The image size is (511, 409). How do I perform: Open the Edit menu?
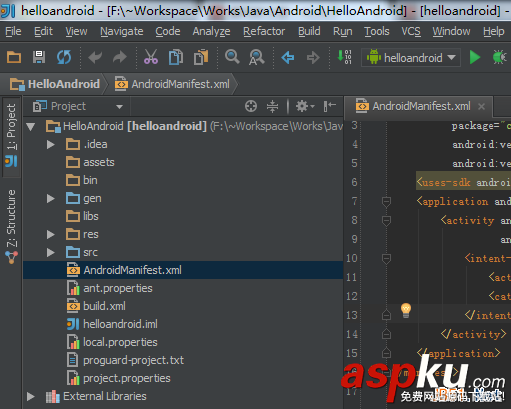point(43,31)
